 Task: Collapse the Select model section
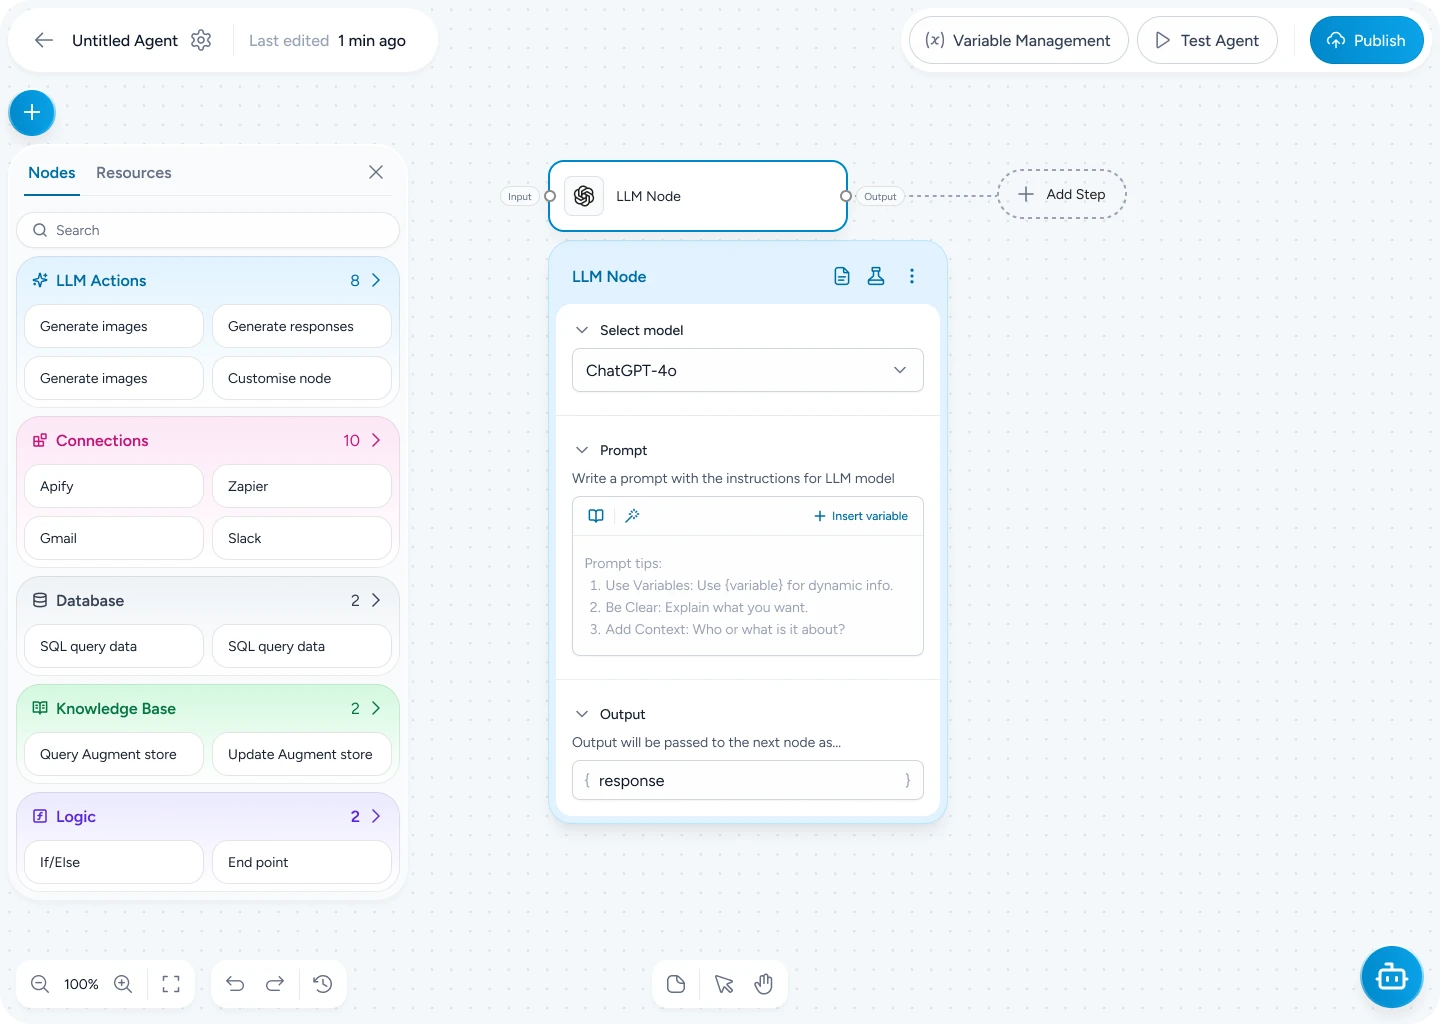tap(582, 330)
